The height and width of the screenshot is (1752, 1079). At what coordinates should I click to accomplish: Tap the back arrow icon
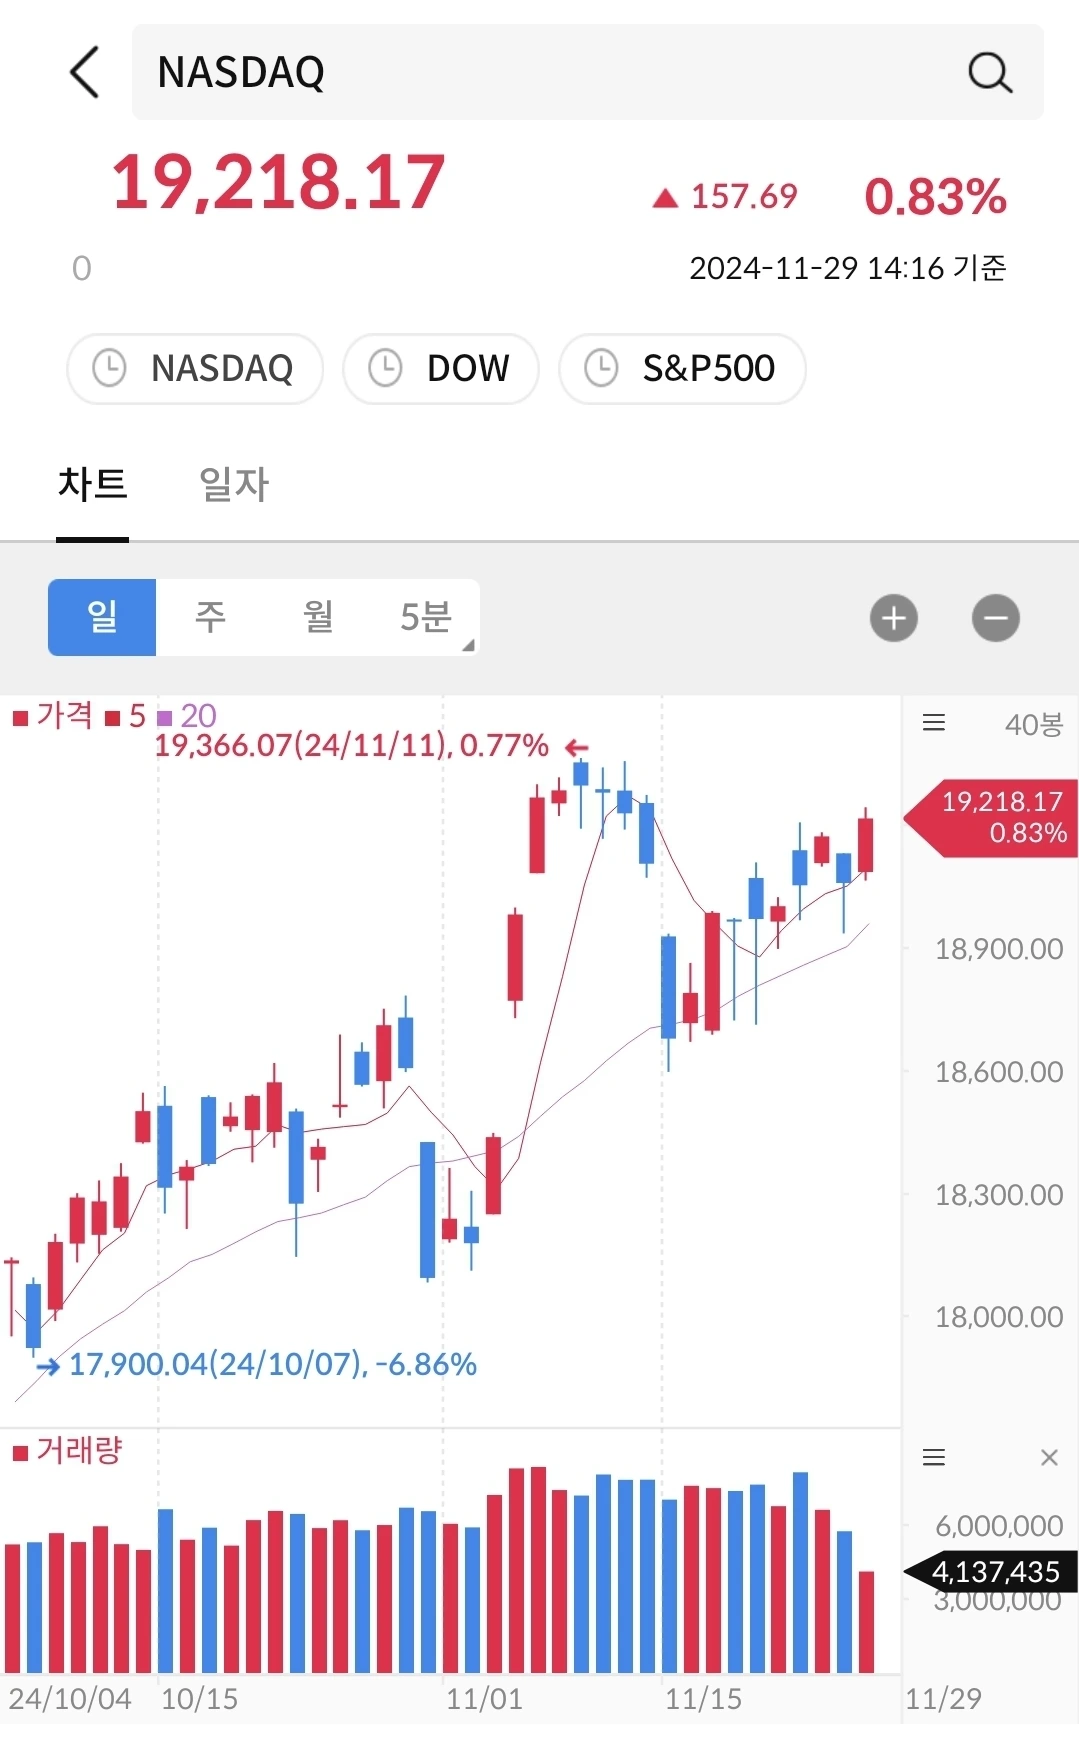[x=85, y=72]
